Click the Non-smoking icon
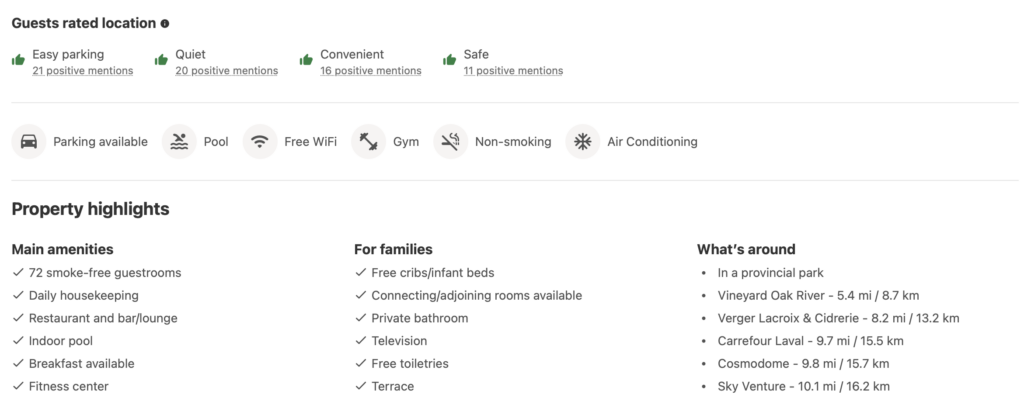 (450, 142)
